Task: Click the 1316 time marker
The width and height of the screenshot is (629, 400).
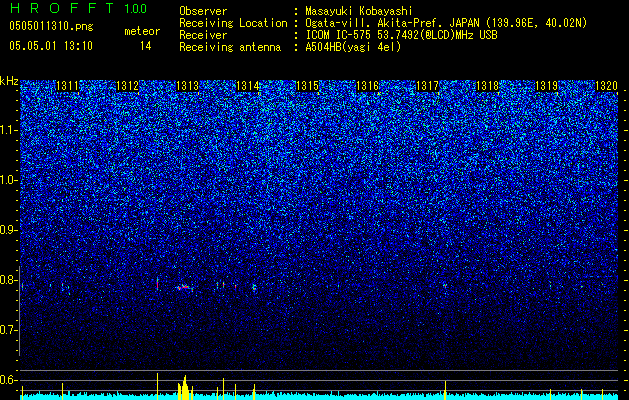Action: (367, 86)
